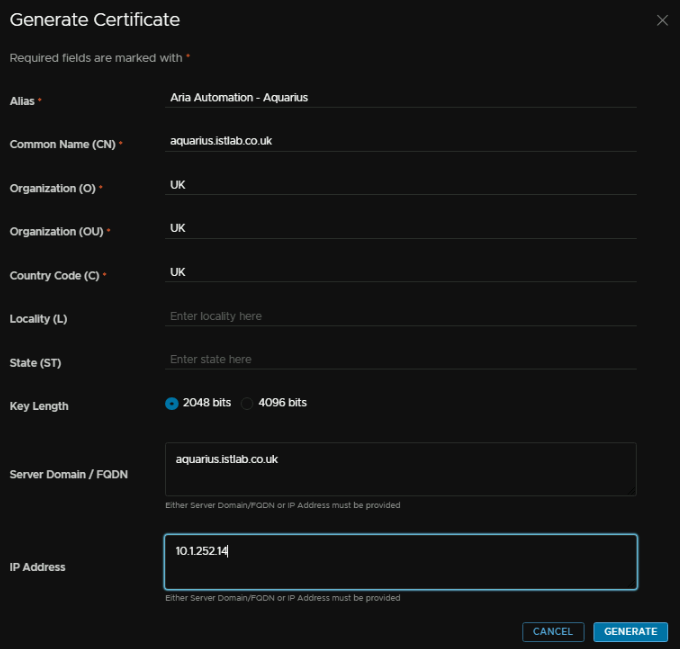
Task: Click the Organization (O) label
Action: coord(52,189)
